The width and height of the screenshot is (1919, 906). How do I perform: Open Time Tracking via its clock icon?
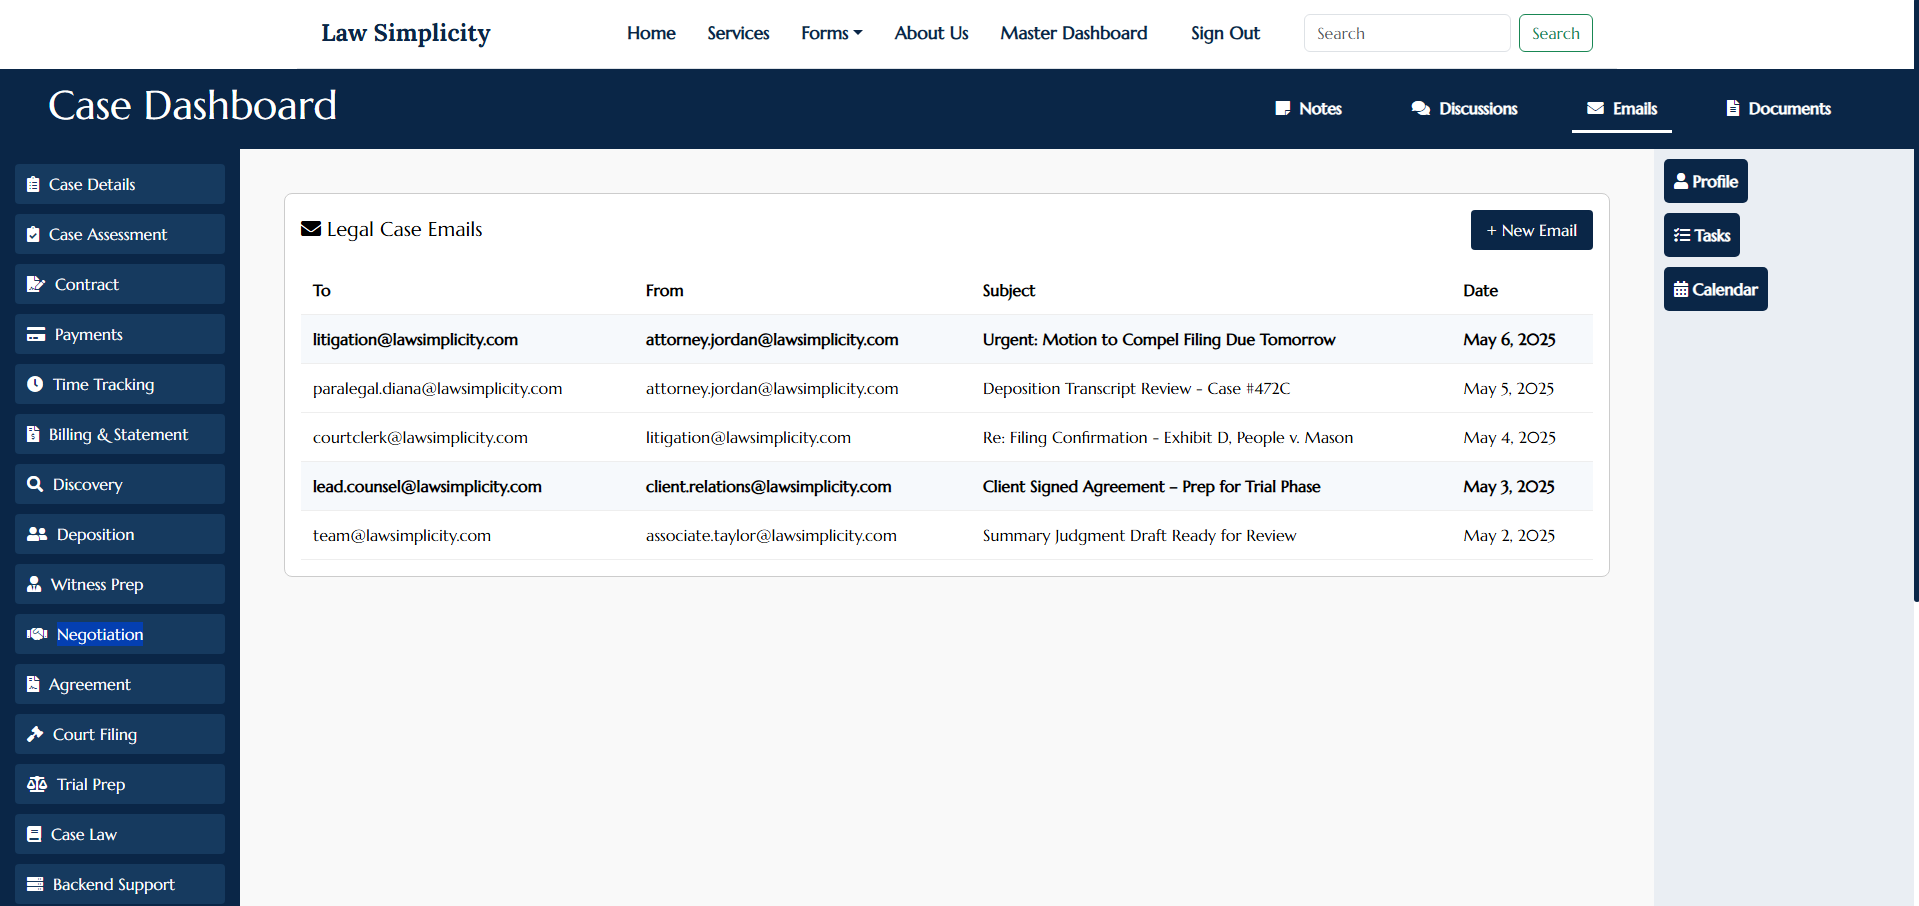[x=35, y=384]
